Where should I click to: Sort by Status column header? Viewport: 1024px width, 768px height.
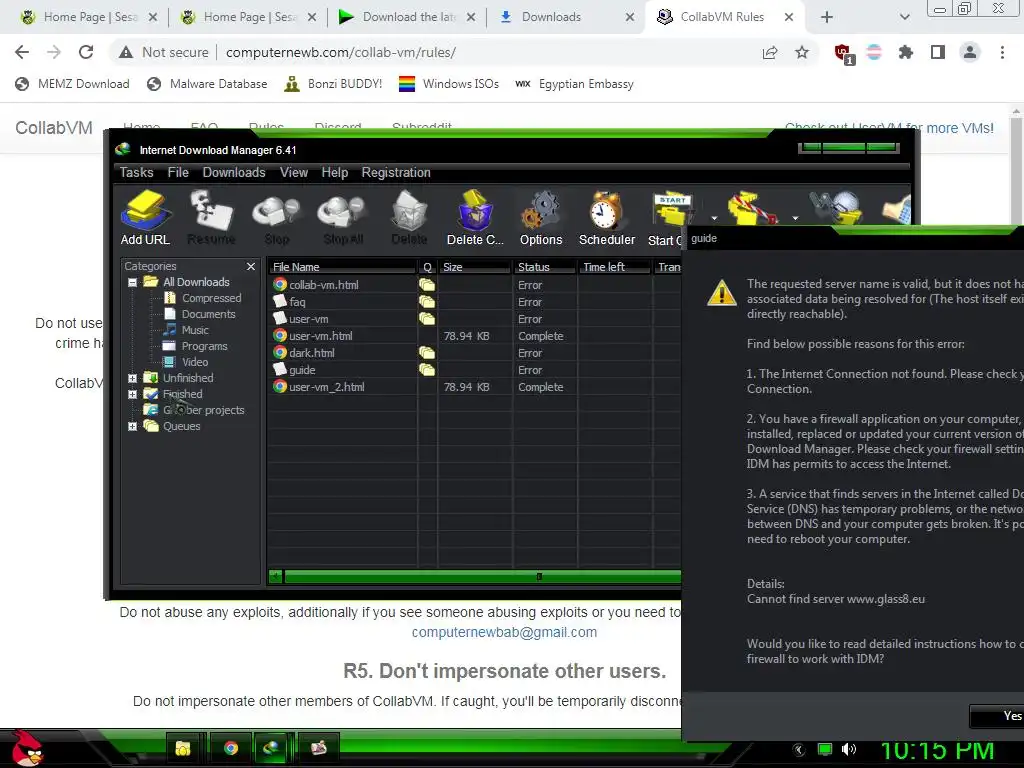tap(545, 266)
